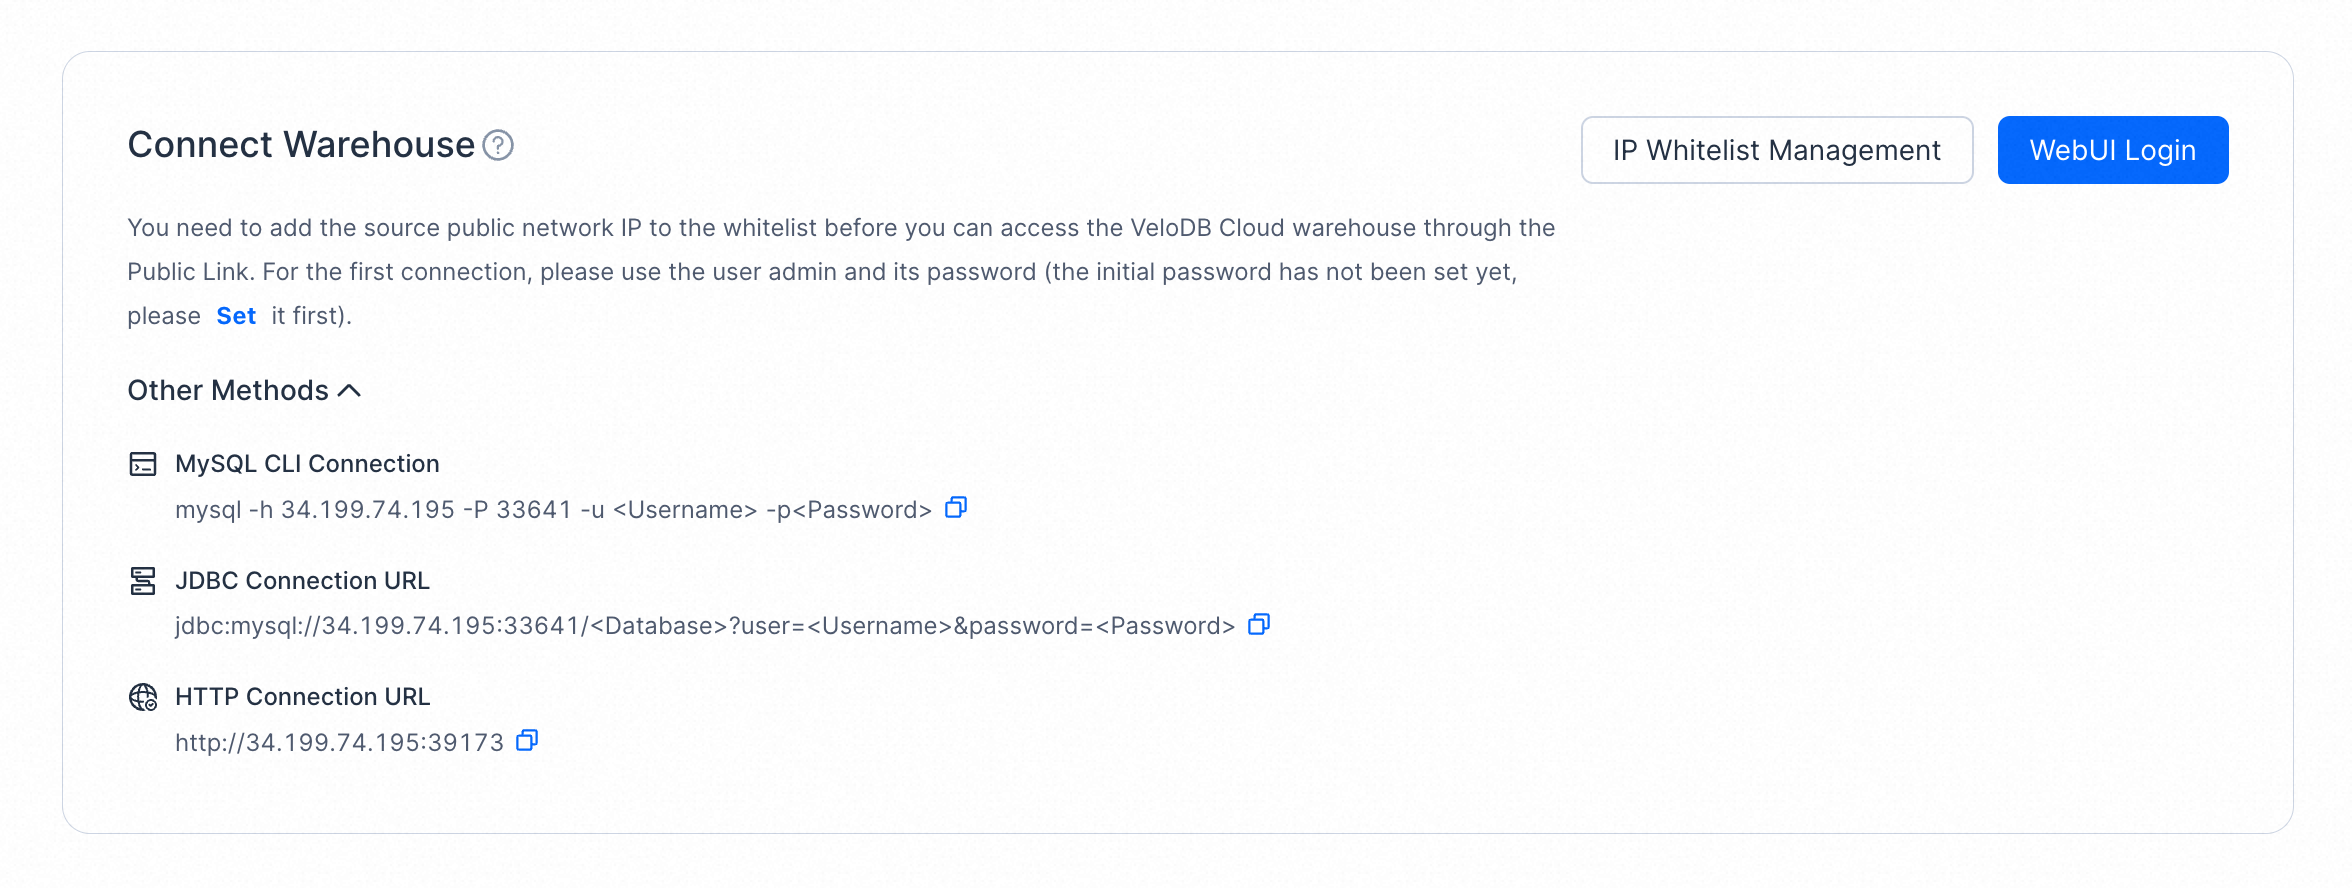The image size is (2352, 888).
Task: Click the whitelist instructions paragraph
Action: 840,272
